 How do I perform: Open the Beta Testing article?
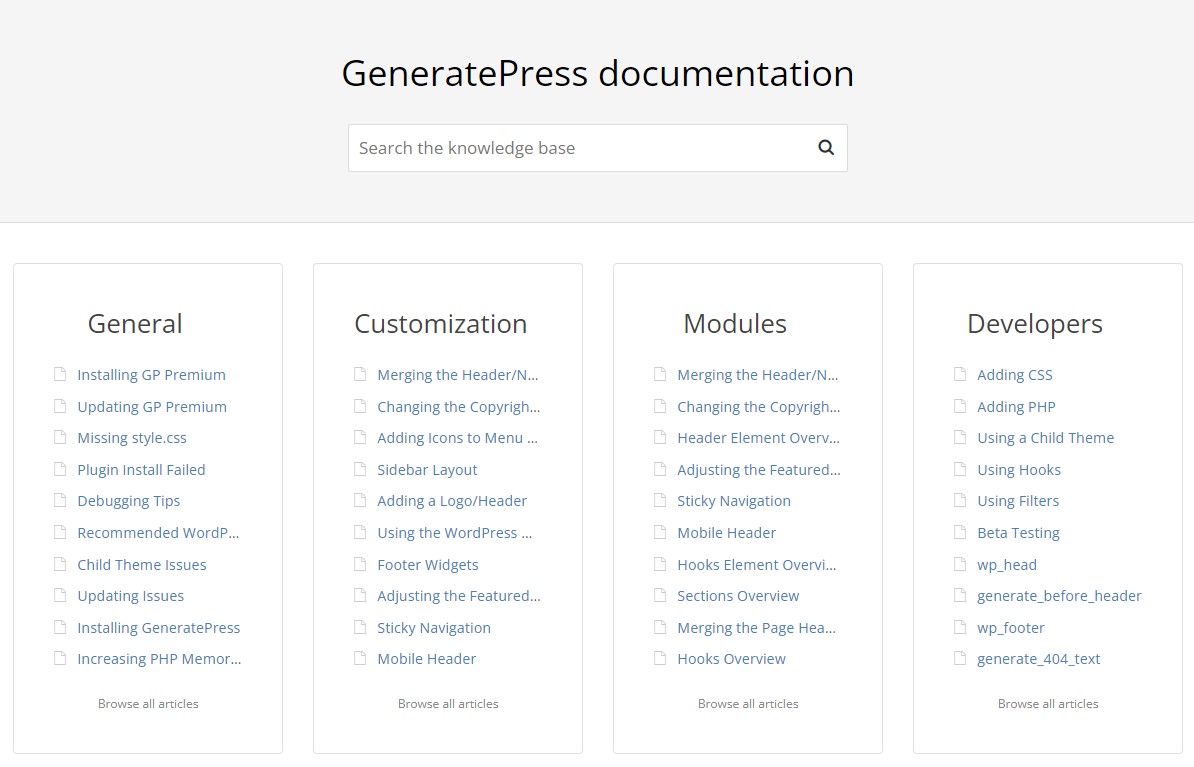tap(1018, 533)
